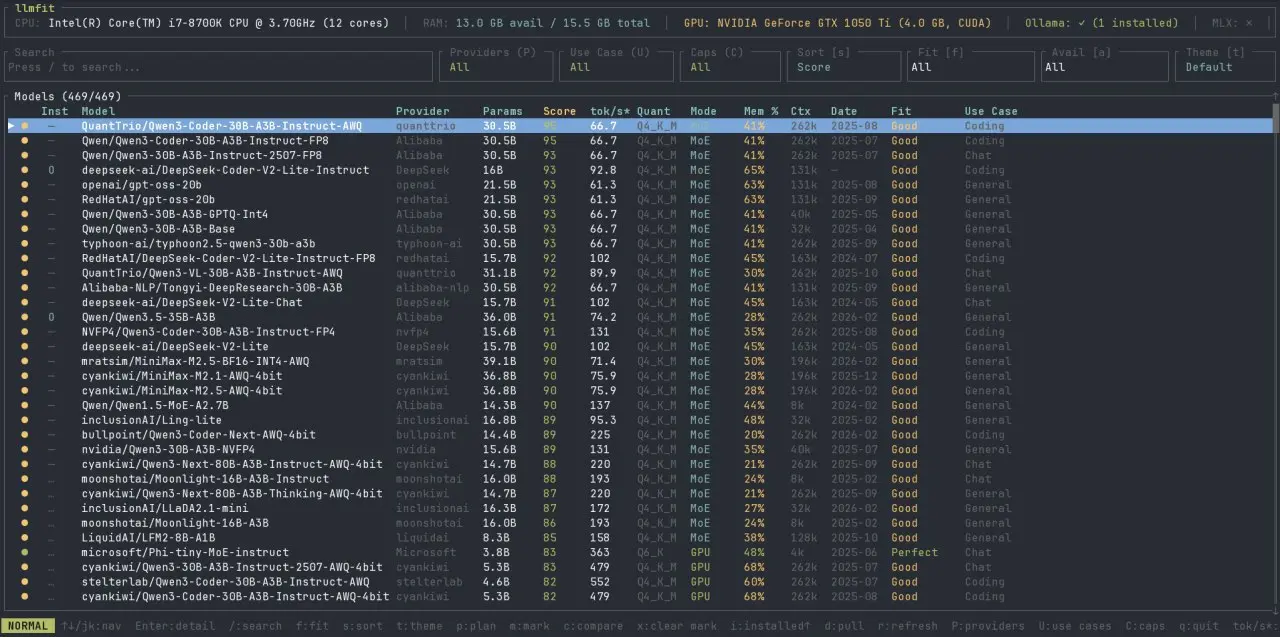
Task: Select bullpoint/Qwen3-Coder-Next-AWQ-4bit row
Action: click(x=639, y=435)
